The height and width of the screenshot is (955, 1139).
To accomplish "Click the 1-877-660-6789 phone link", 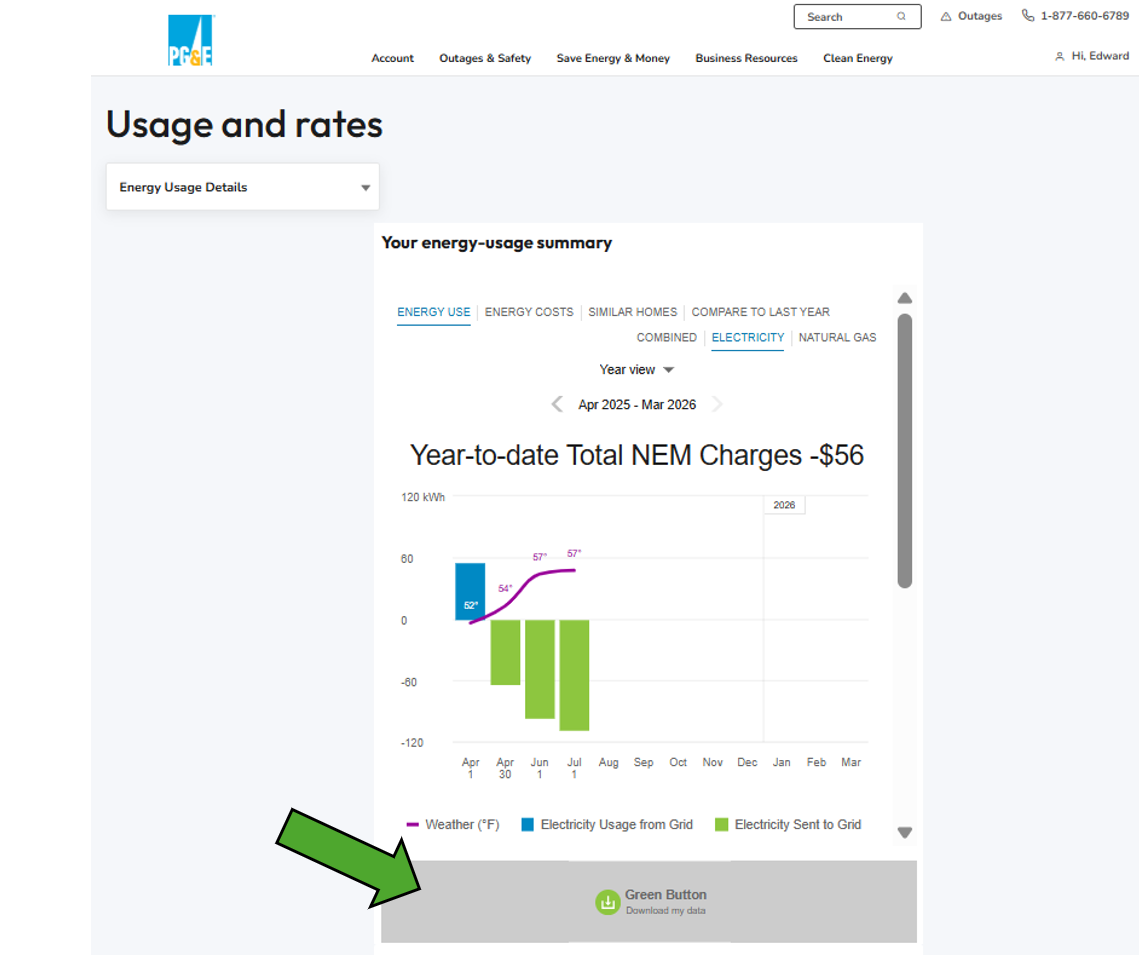I will click(1085, 16).
